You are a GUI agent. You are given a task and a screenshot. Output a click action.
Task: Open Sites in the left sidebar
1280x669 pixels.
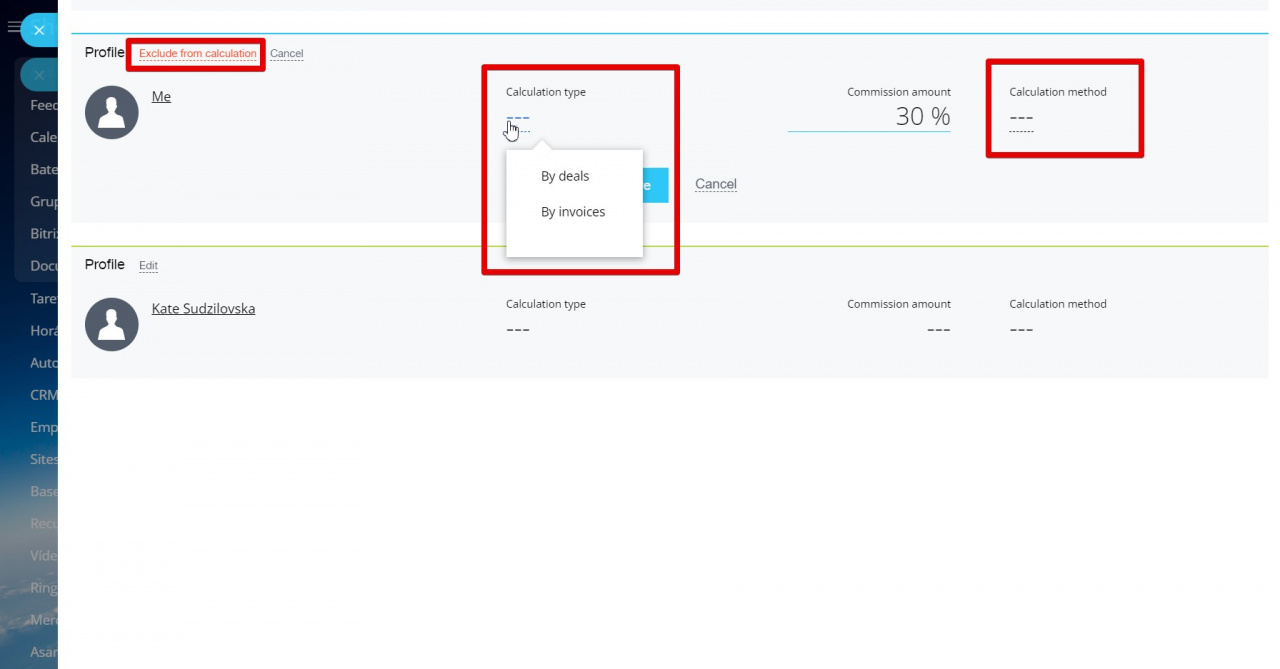click(43, 459)
